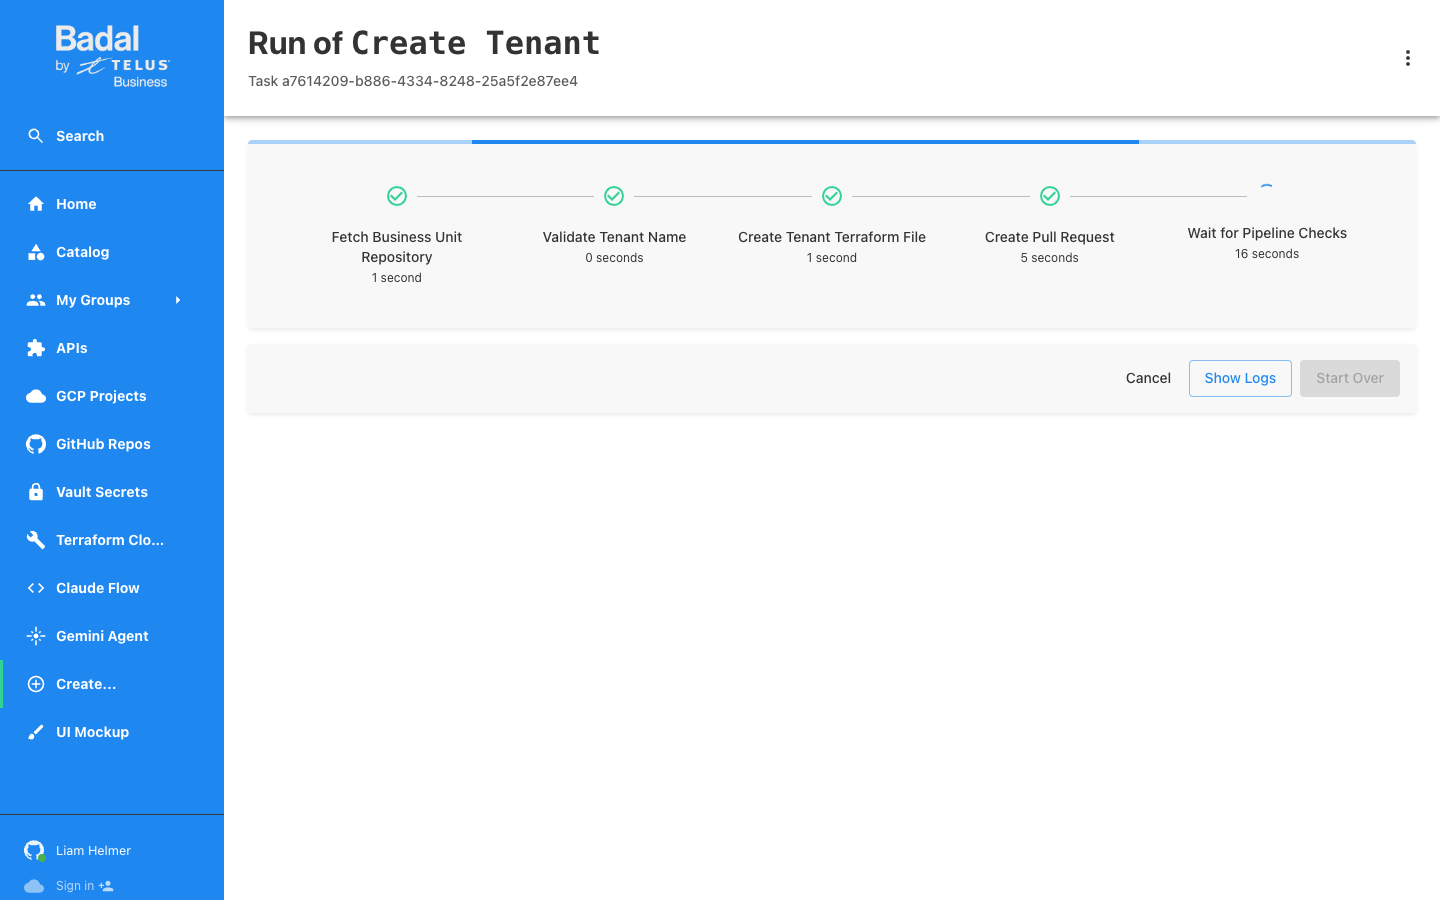
Task: Click the APIs puzzle piece icon
Action: (36, 348)
